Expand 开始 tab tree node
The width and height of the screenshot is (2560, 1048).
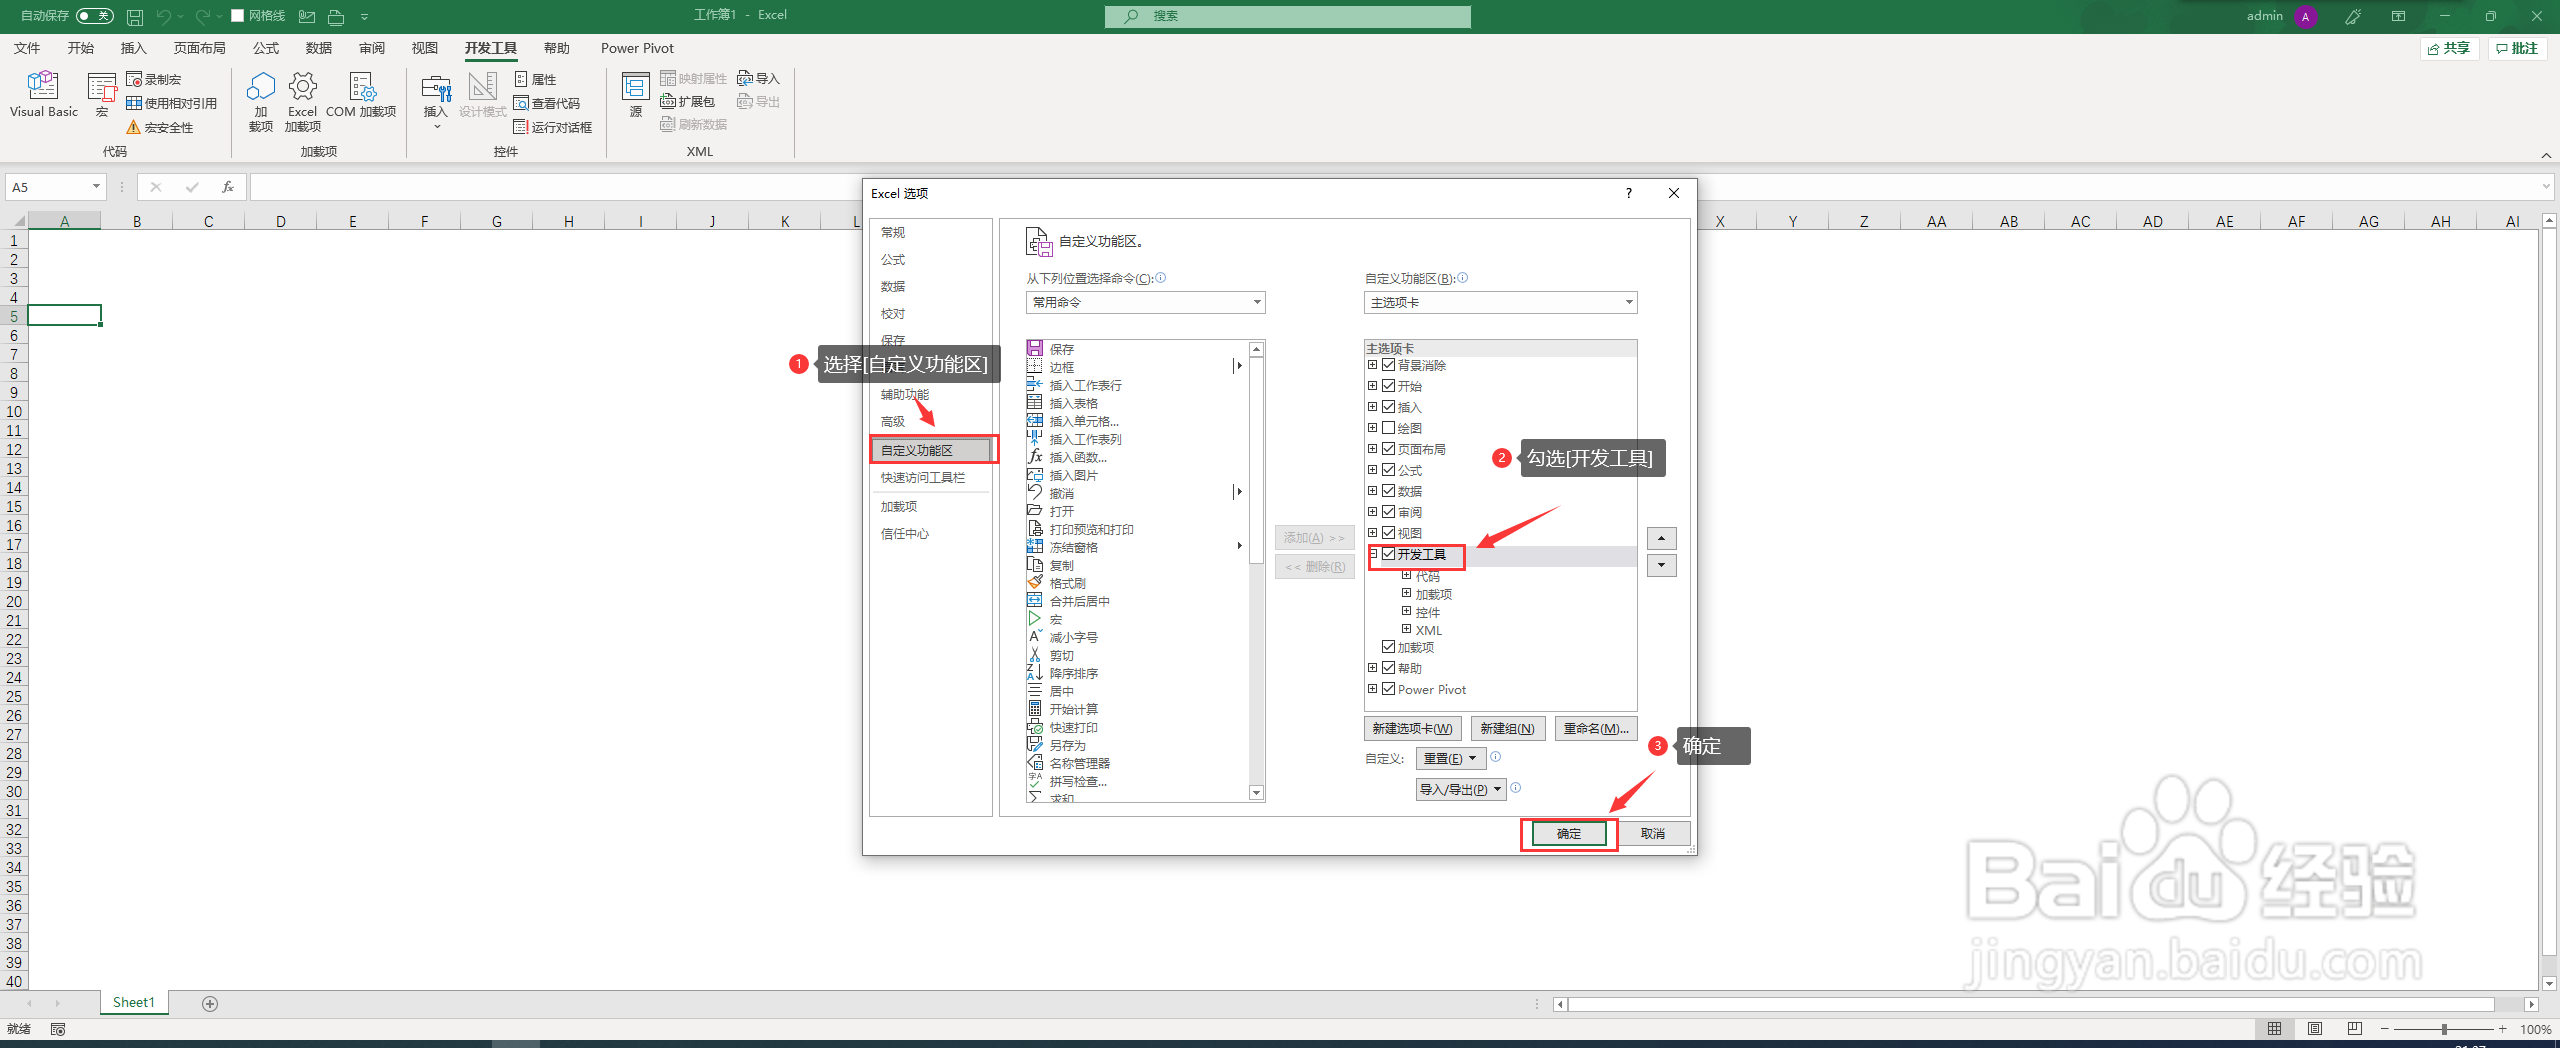[1373, 386]
